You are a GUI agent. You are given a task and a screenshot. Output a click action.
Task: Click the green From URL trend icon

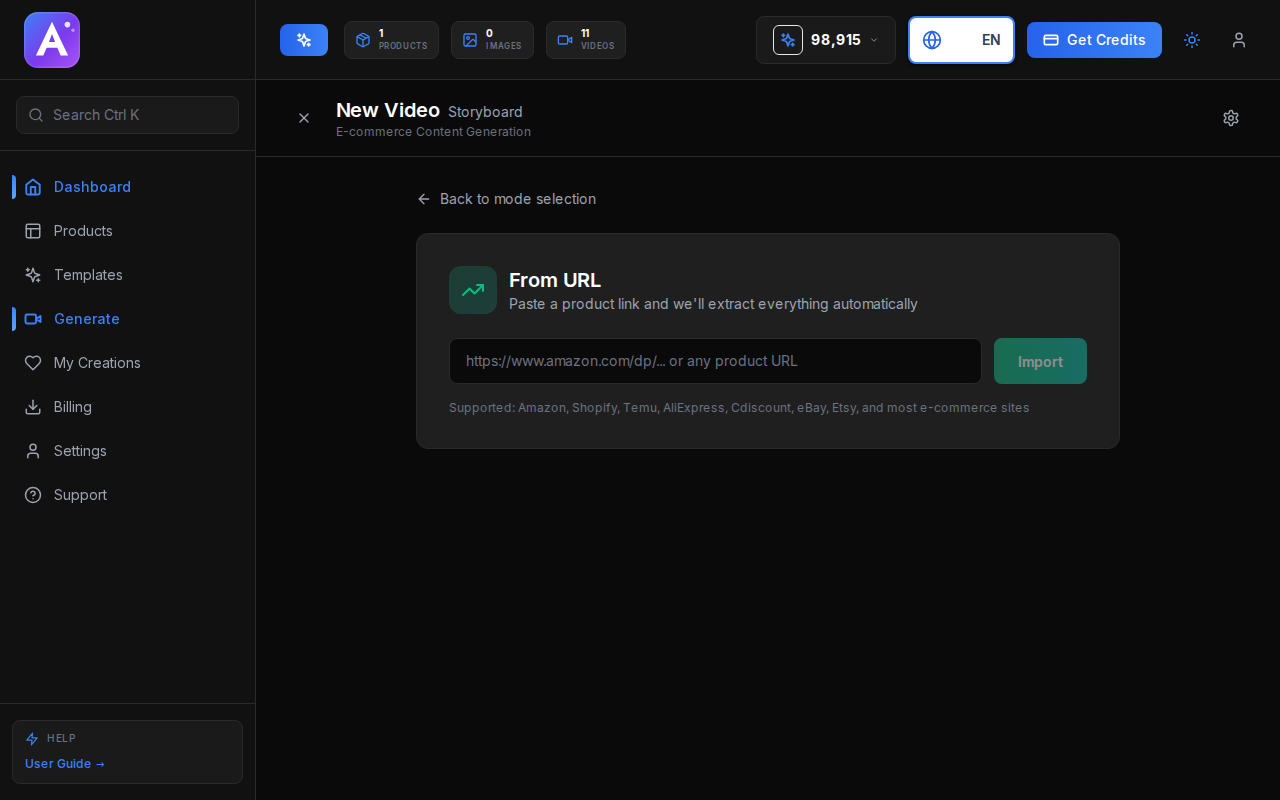click(x=472, y=290)
